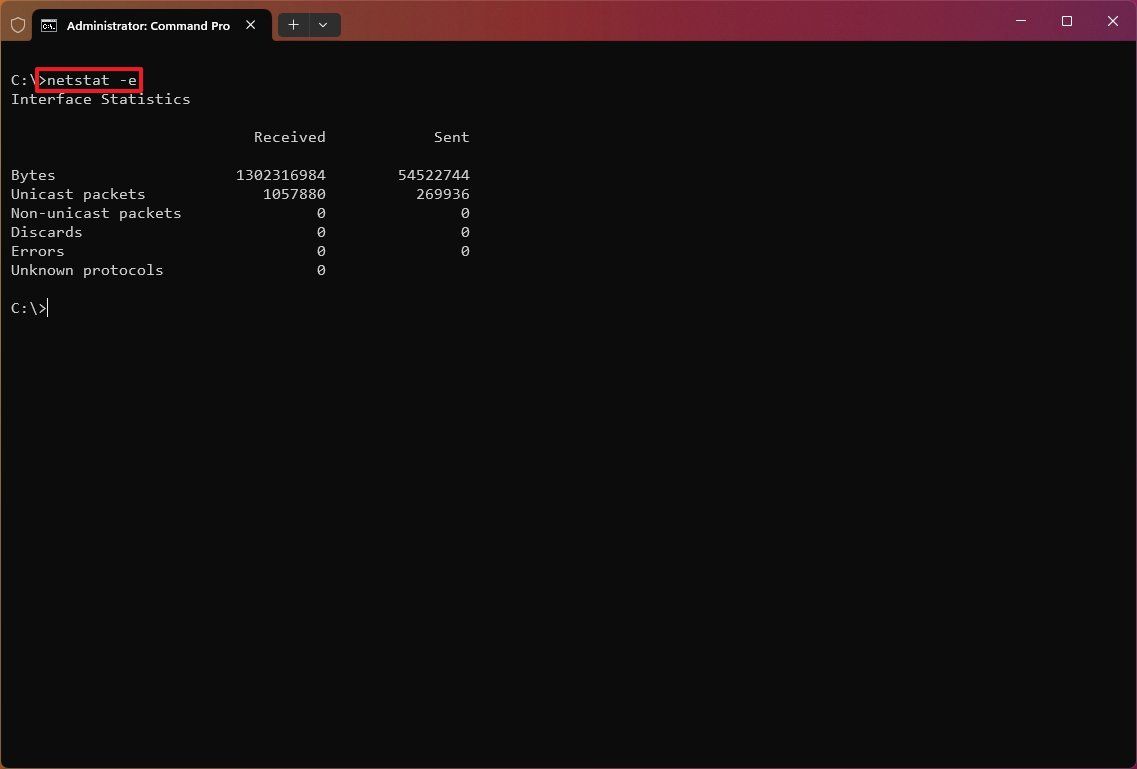
Task: Click the Unknown protocols line
Action: 86,270
